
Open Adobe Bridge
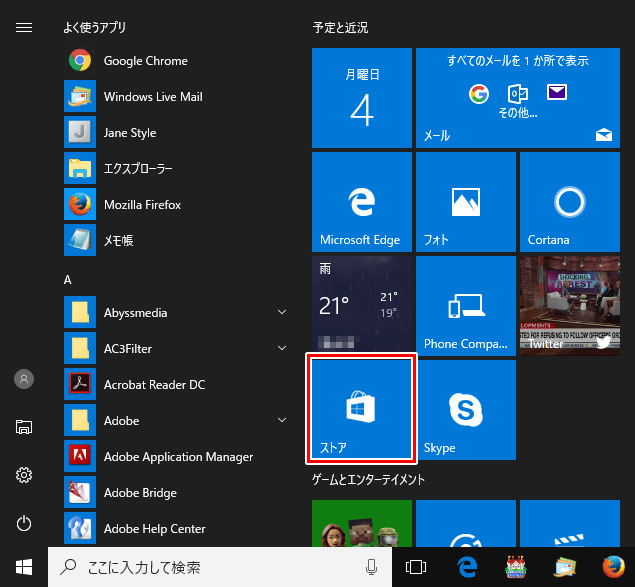(177, 493)
